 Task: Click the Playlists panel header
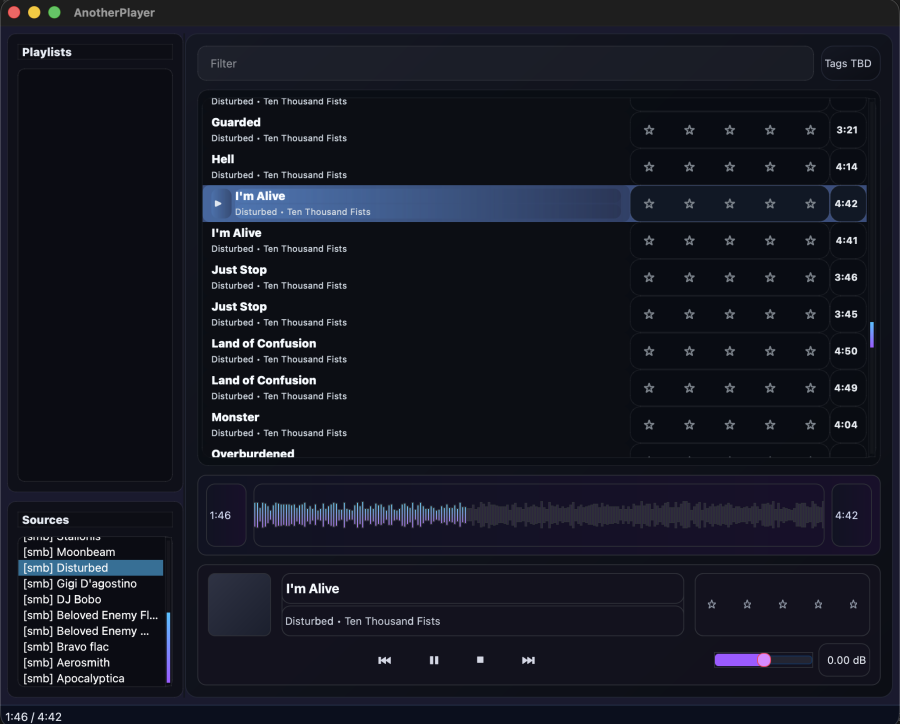95,52
